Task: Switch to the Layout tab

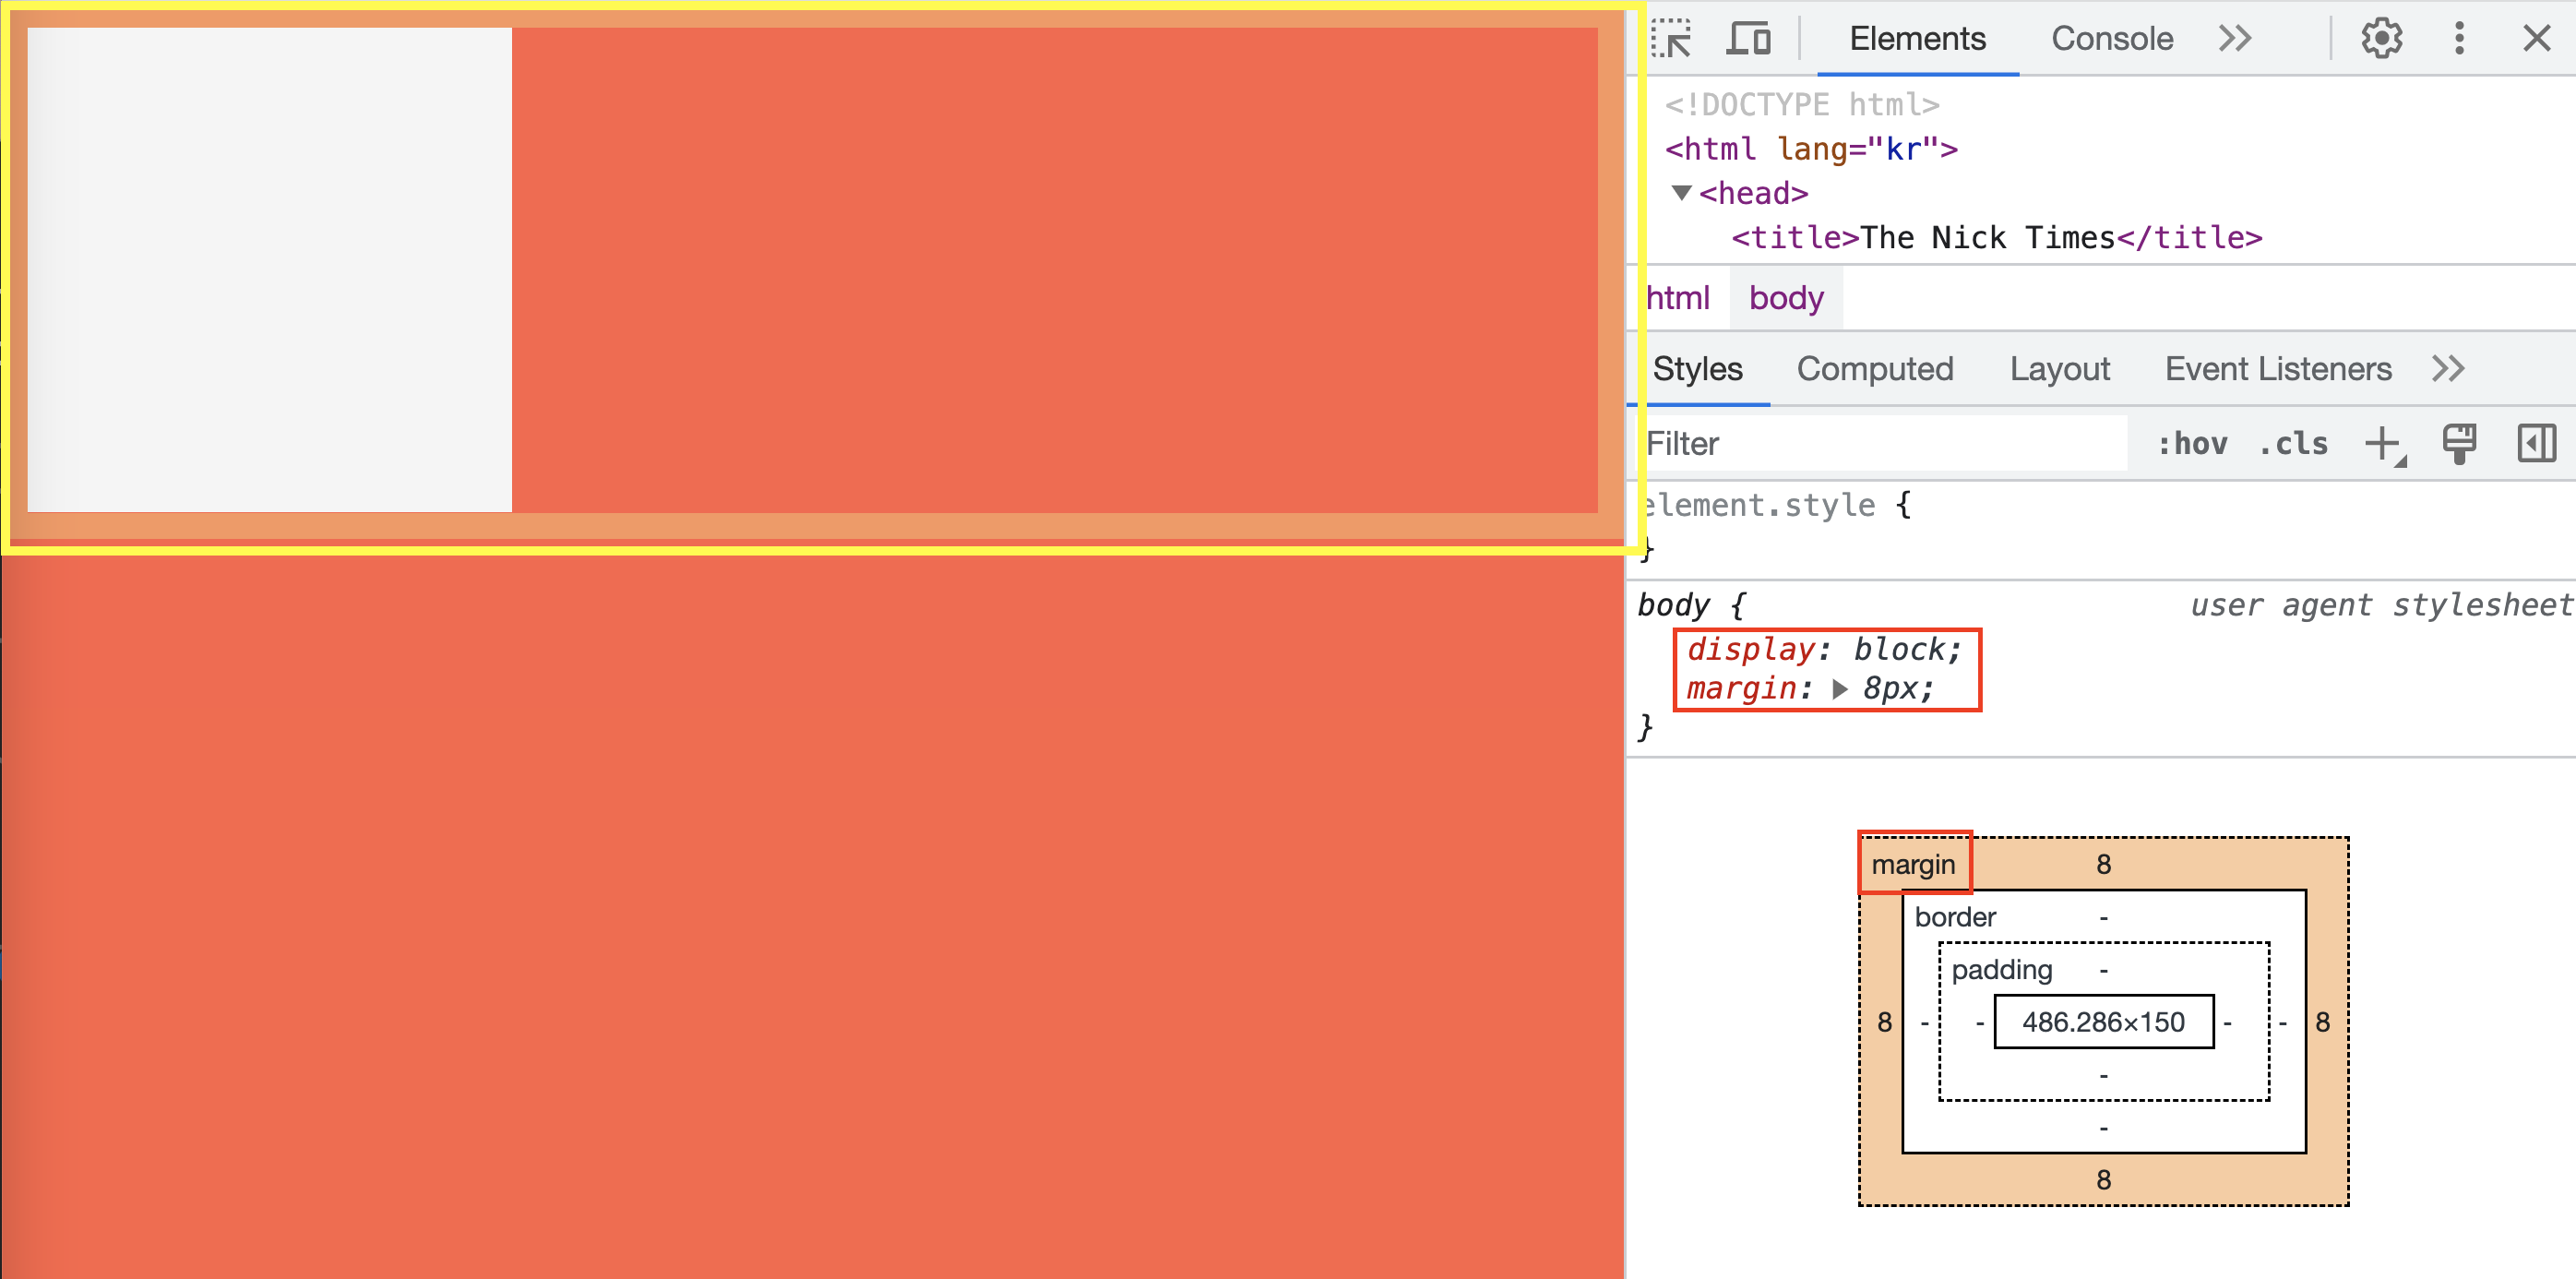Action: 2060,369
